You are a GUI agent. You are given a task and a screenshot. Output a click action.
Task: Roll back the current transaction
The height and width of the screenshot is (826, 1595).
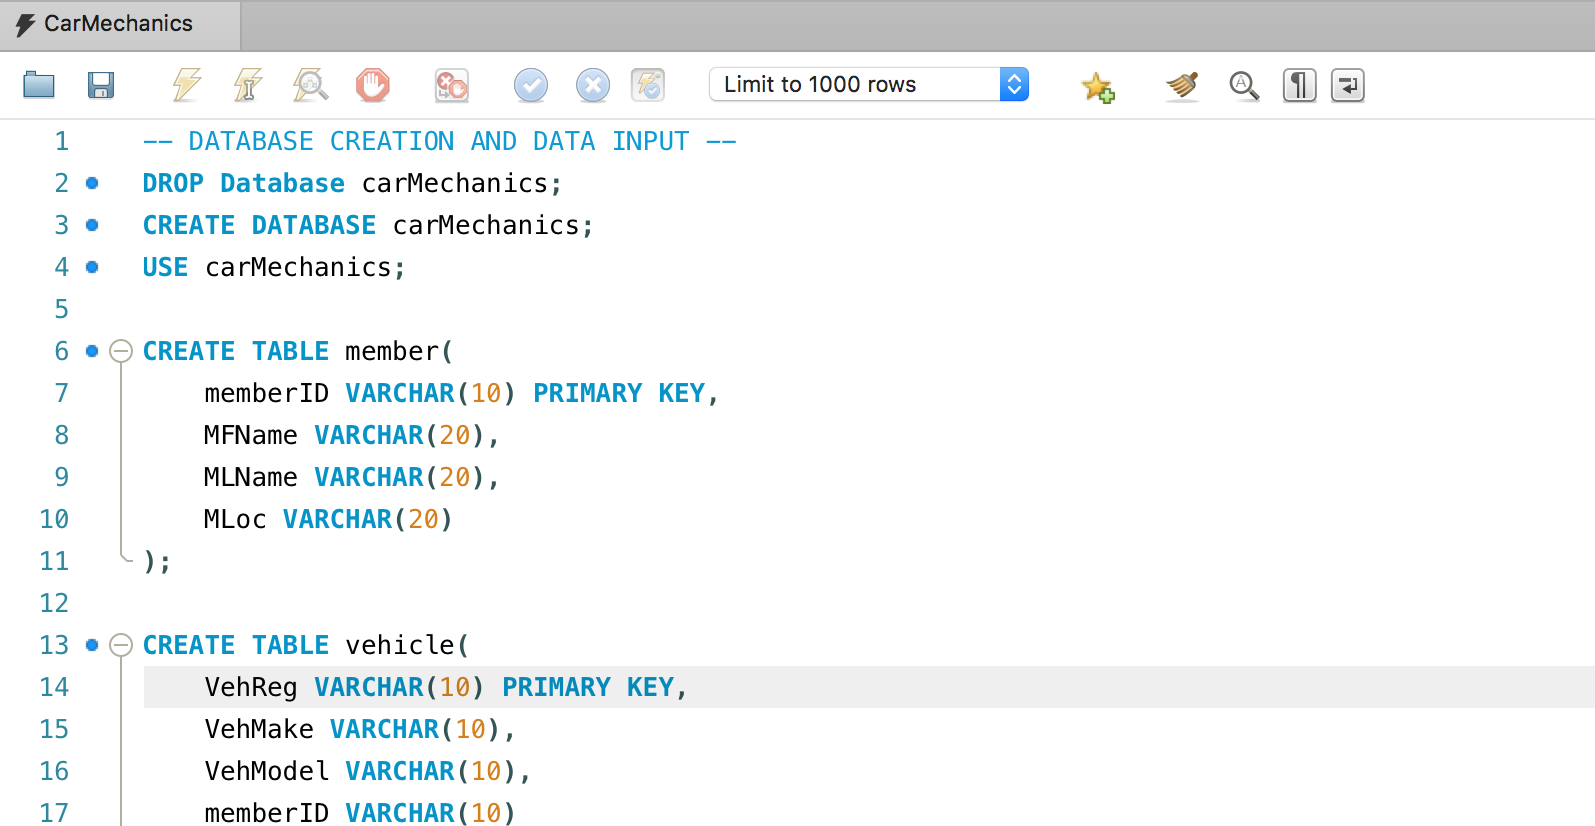[x=592, y=85]
